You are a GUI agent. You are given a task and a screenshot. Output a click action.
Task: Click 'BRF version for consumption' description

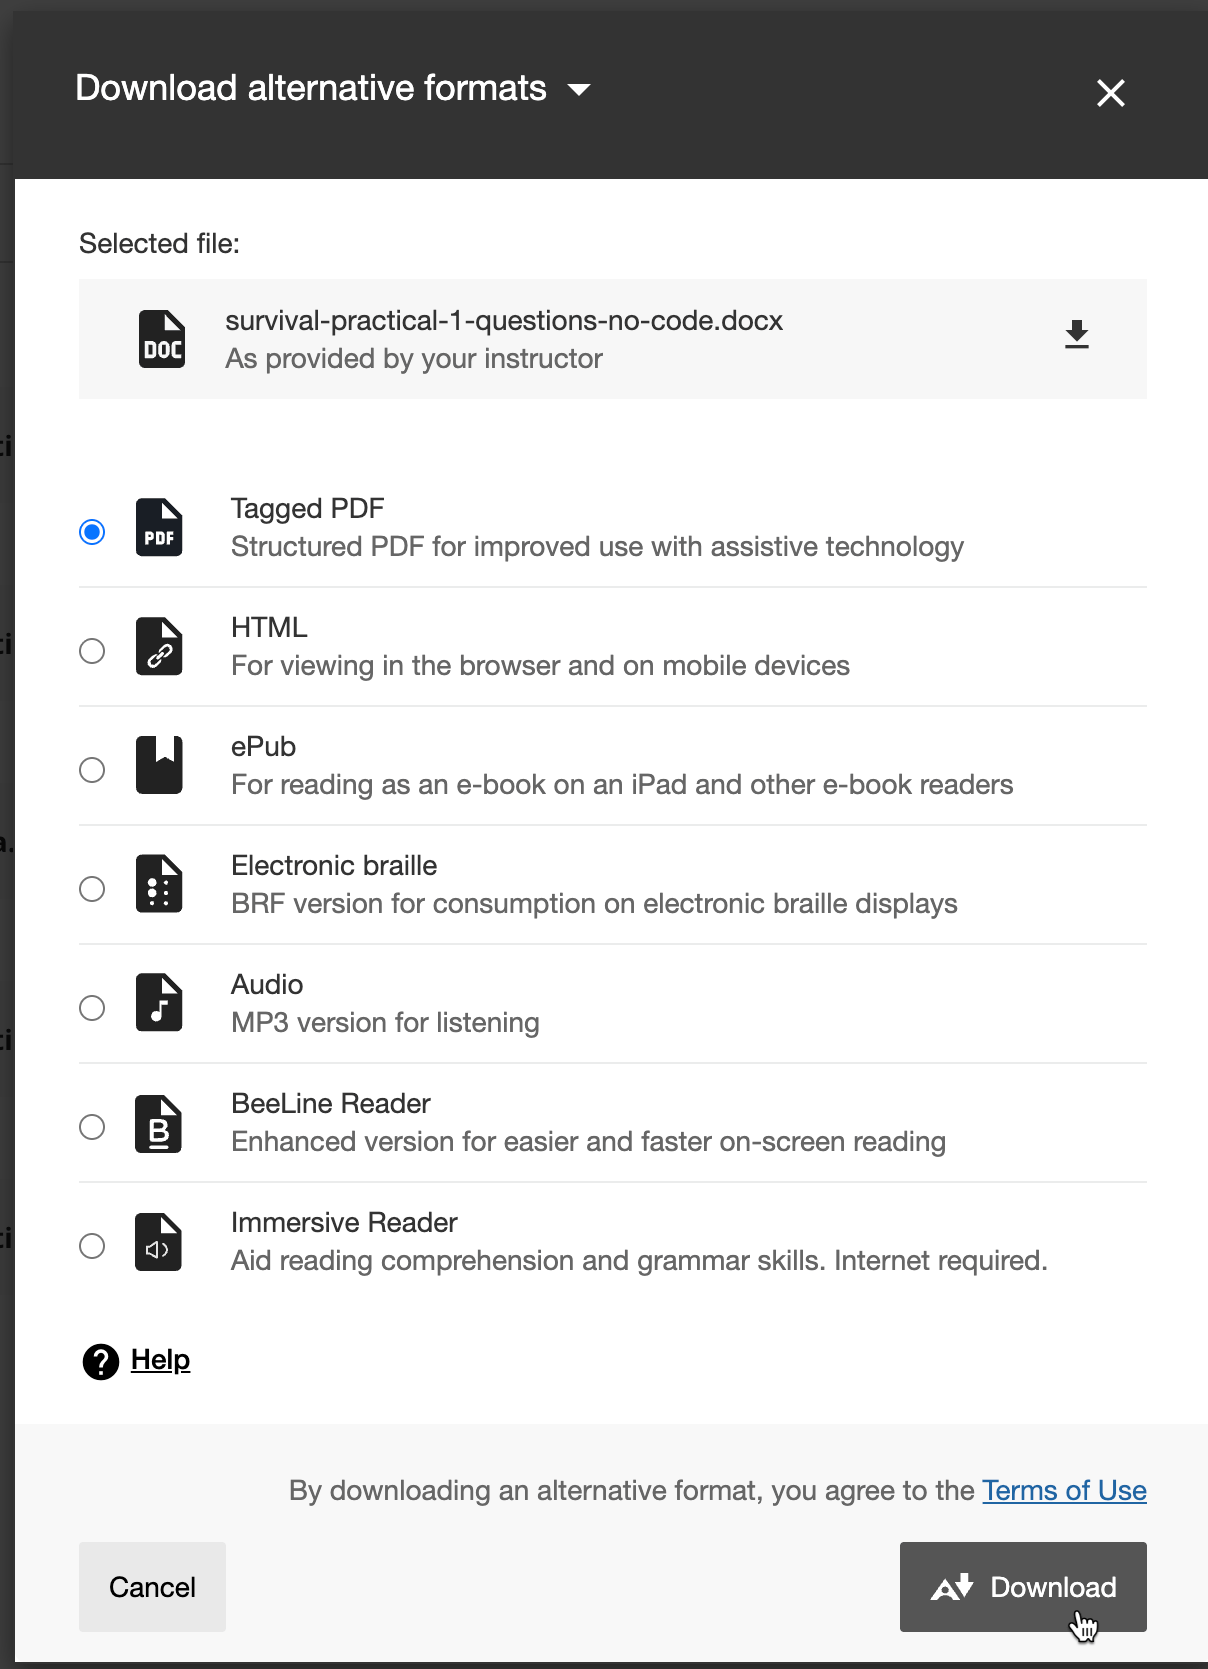pyautogui.click(x=594, y=904)
